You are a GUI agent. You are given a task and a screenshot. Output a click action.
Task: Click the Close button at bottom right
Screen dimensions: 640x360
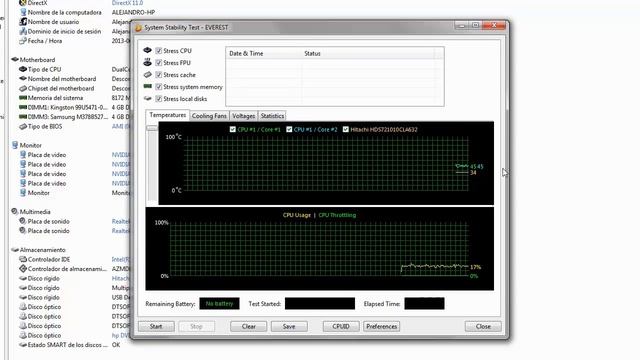coord(483,327)
